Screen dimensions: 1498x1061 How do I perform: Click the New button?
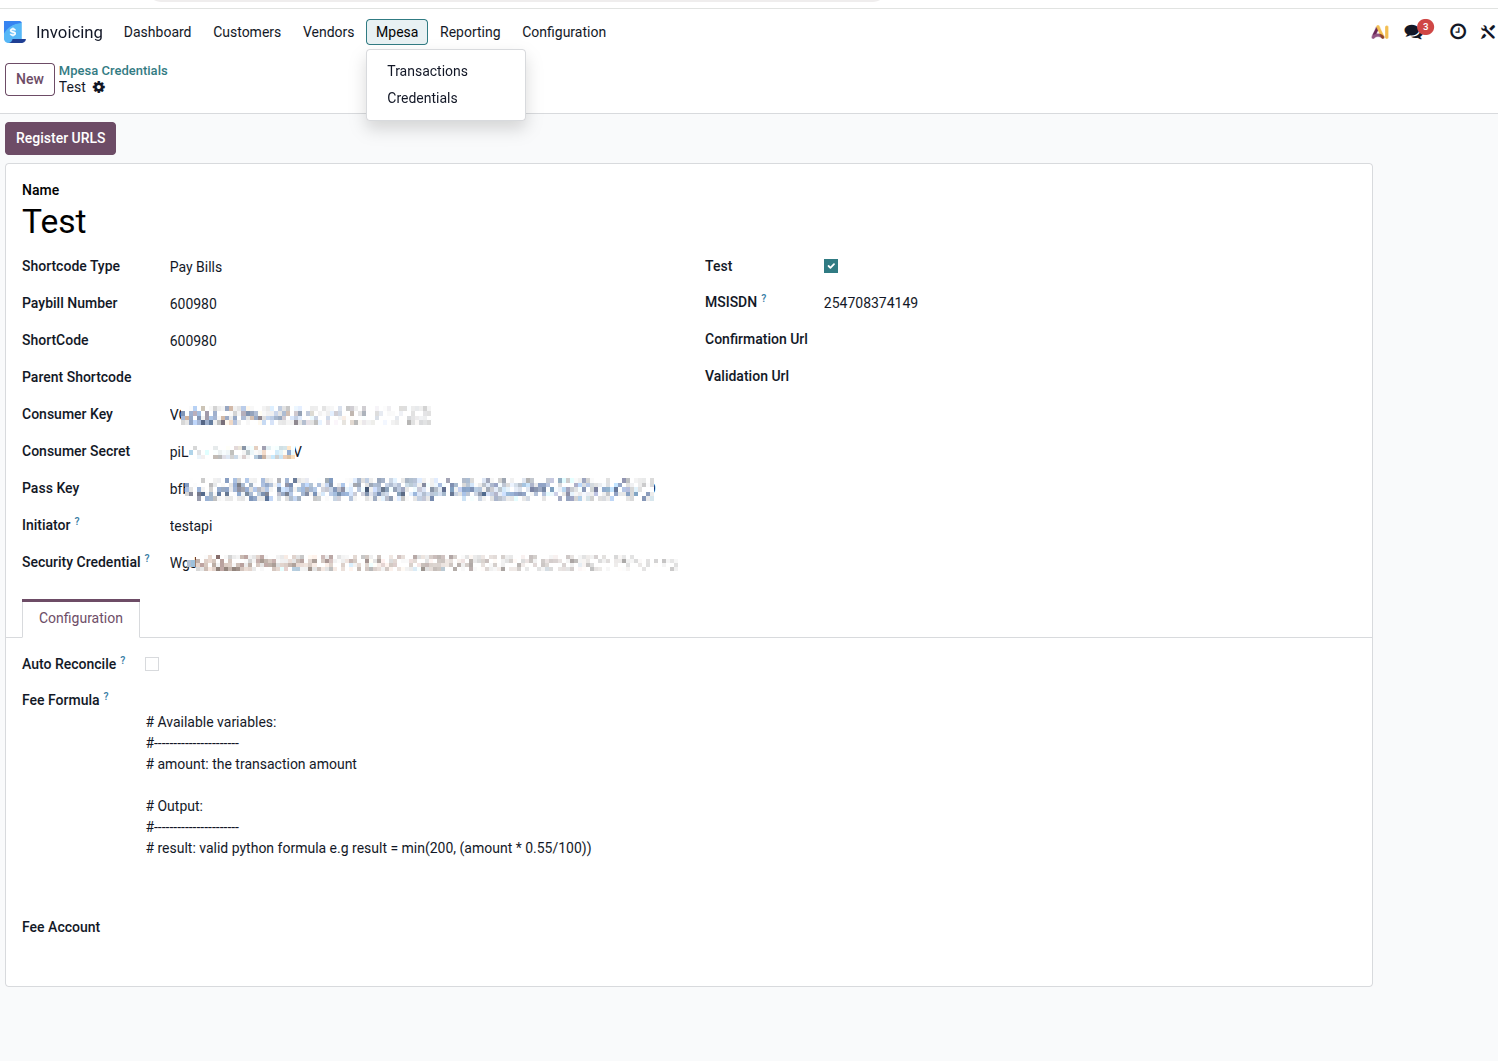pos(30,79)
